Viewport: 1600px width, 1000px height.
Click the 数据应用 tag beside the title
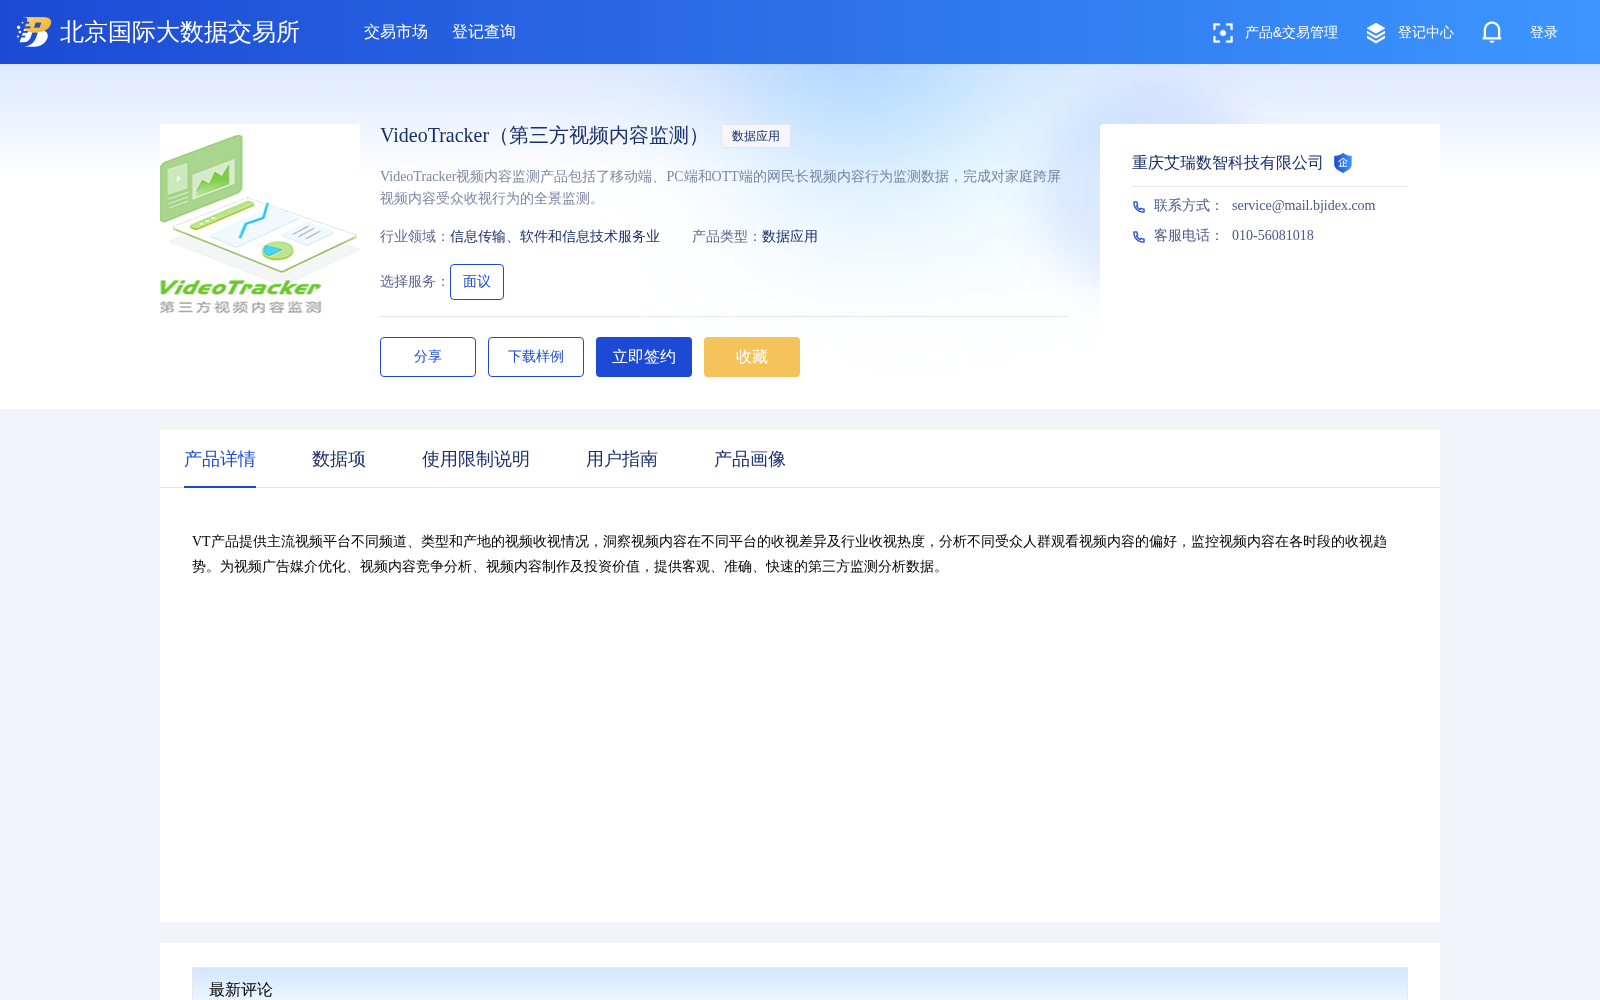point(756,136)
